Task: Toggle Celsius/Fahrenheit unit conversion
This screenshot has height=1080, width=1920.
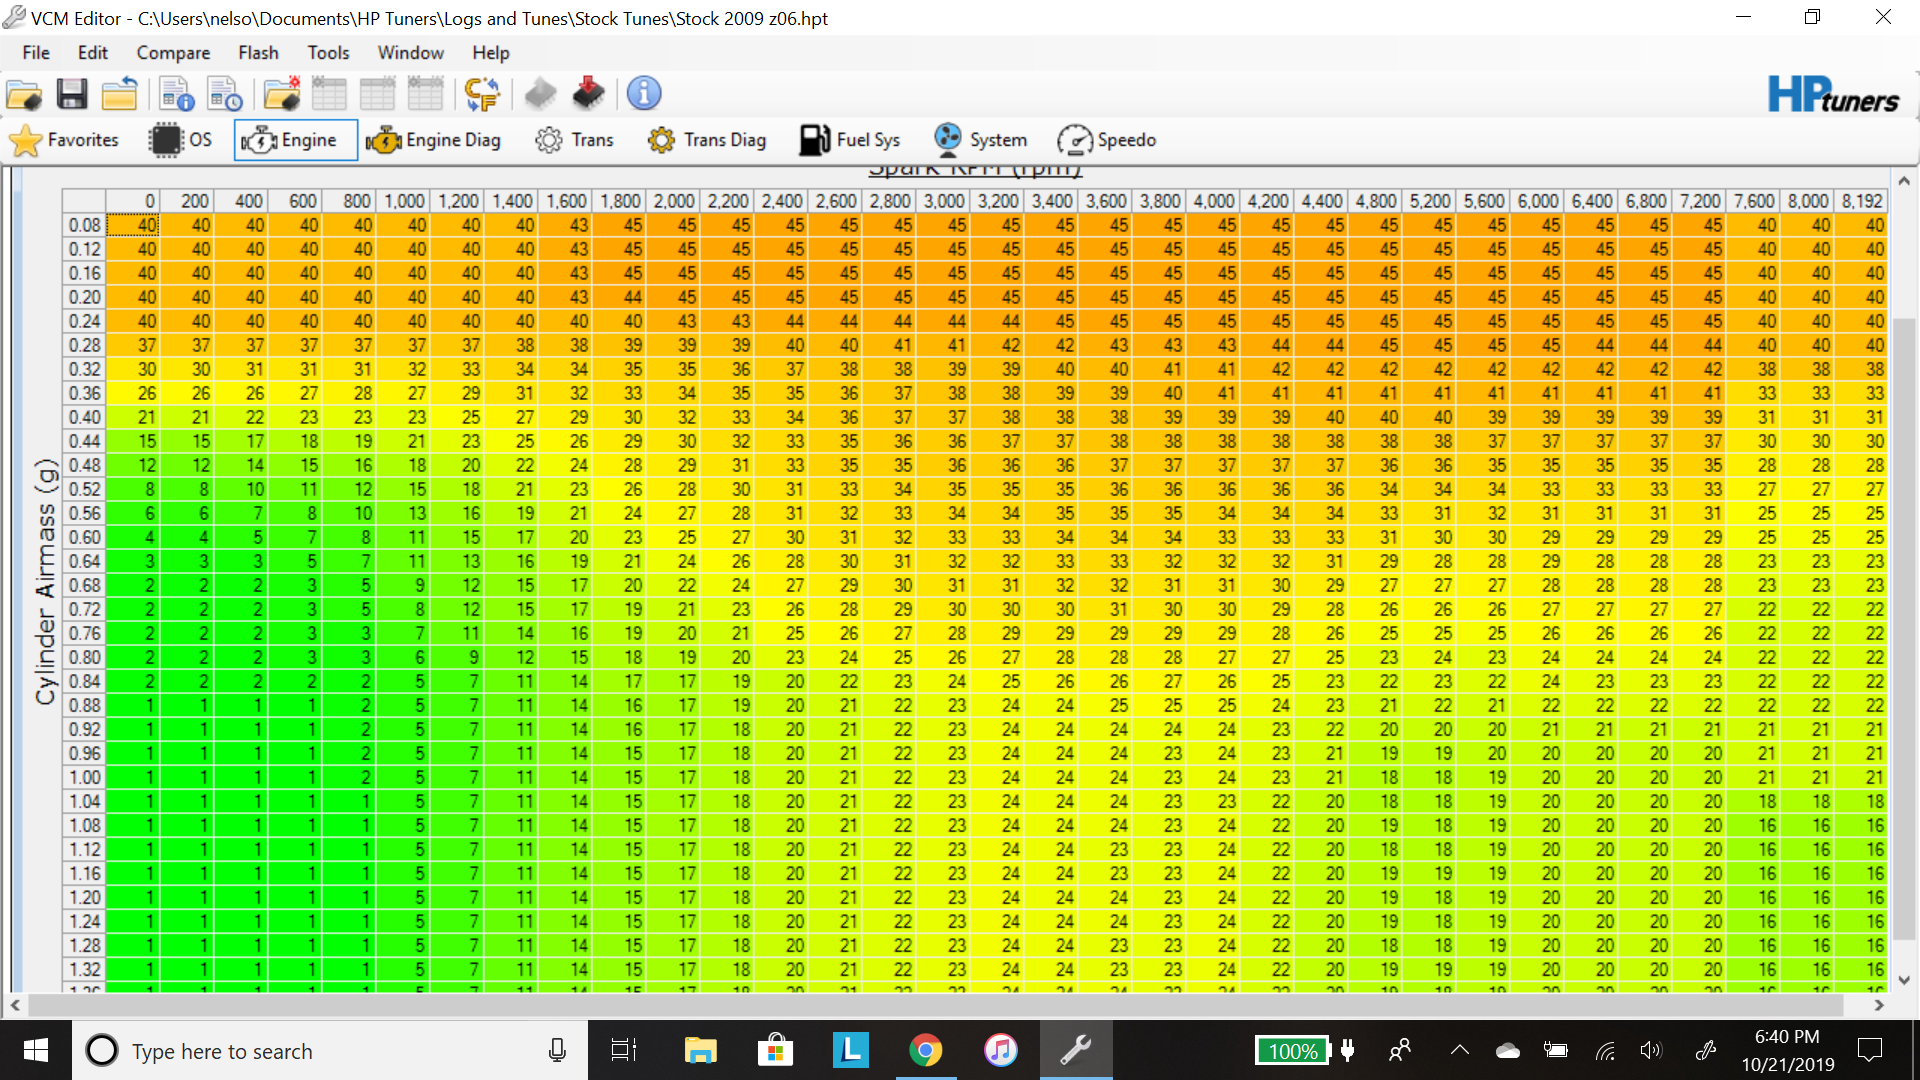Action: pos(482,93)
